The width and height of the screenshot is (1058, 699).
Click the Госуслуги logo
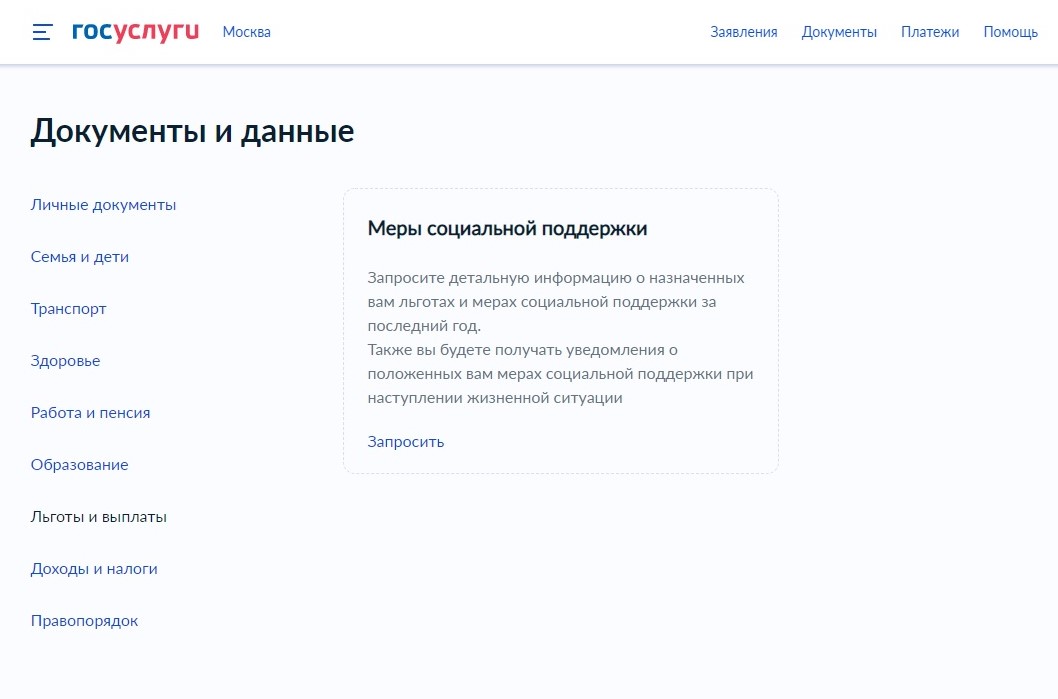(x=135, y=32)
